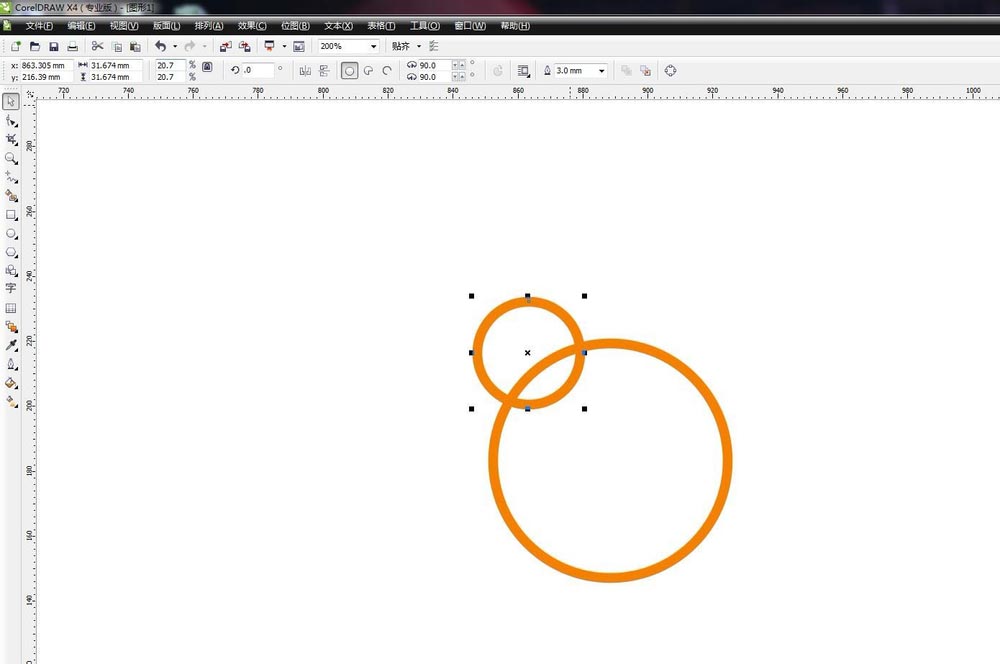Screen dimensions: 1000x664
Task: Pick the Text tool (字)
Action: pyautogui.click(x=11, y=288)
